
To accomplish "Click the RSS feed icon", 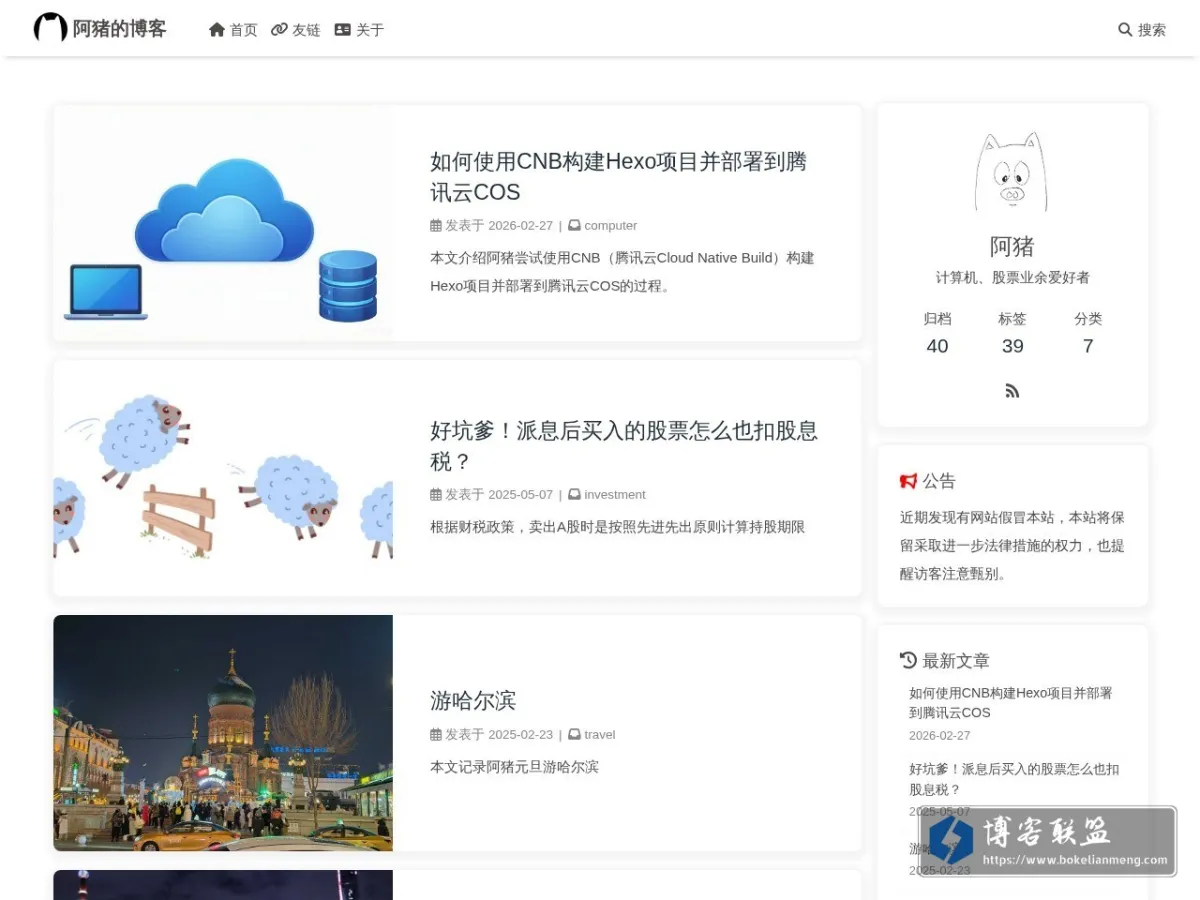I will click(x=1012, y=391).
